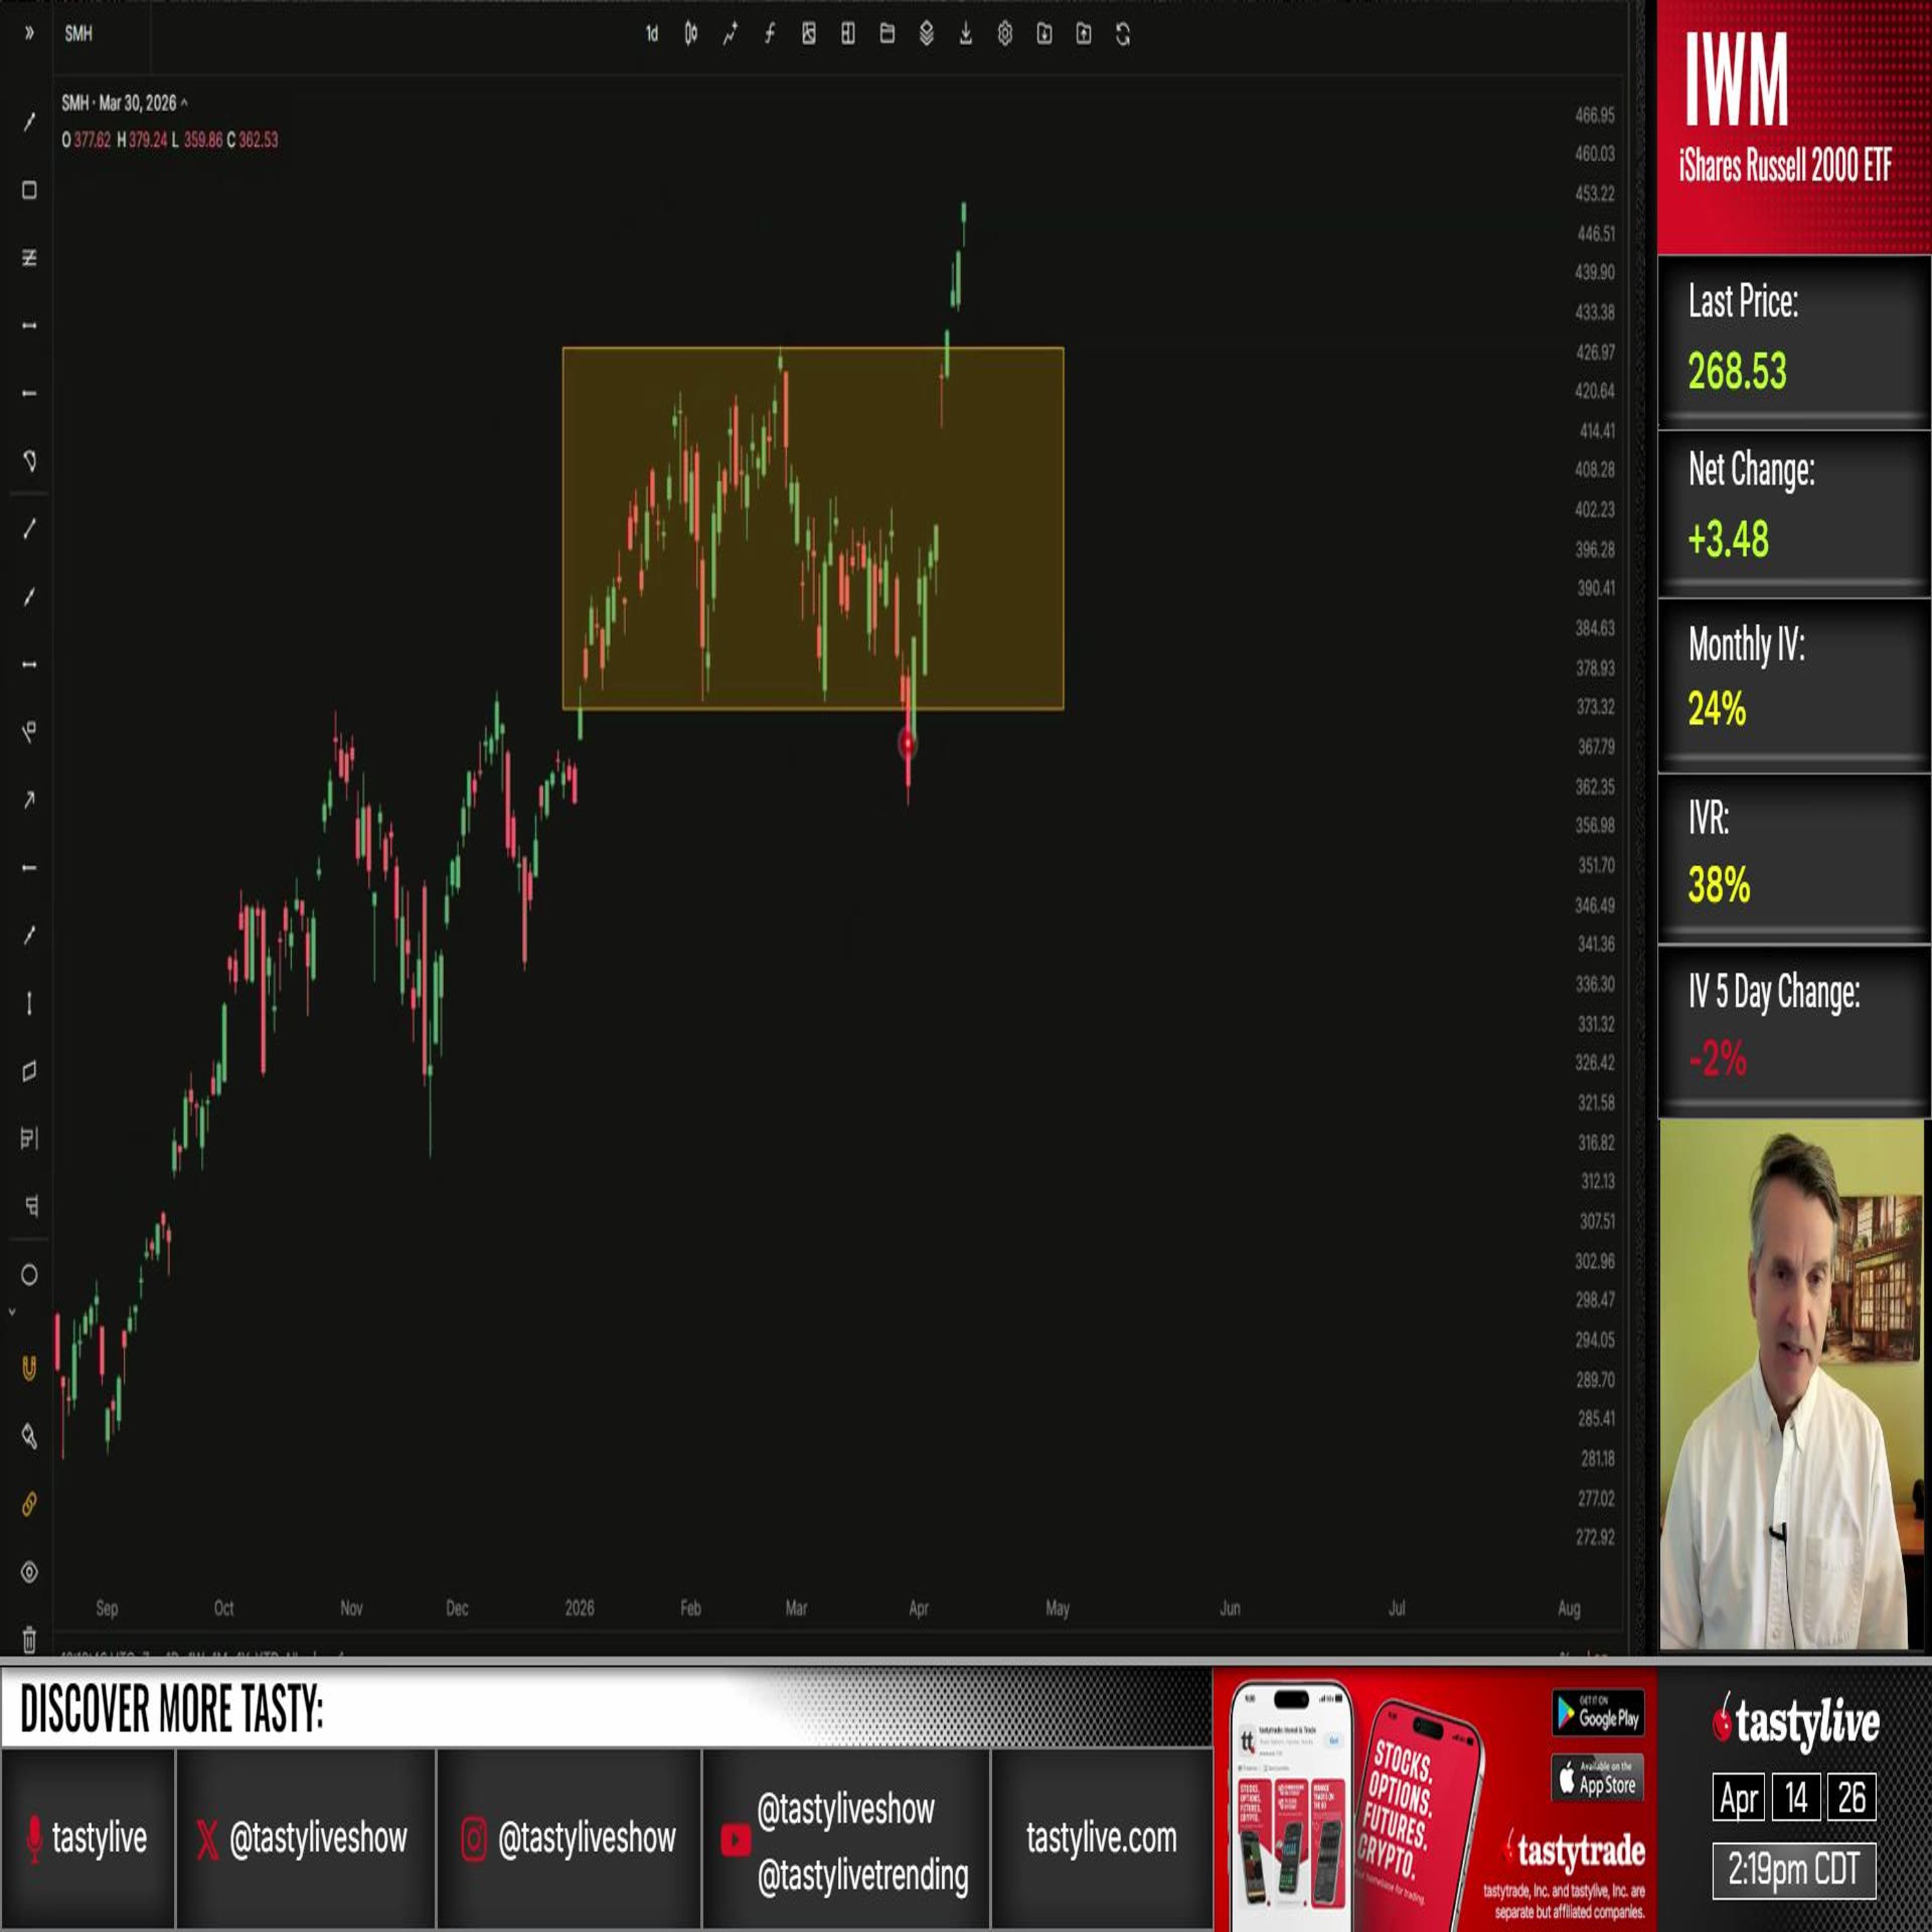Click the 2026 label on time axis
This screenshot has width=1932, height=1932.
579,1608
